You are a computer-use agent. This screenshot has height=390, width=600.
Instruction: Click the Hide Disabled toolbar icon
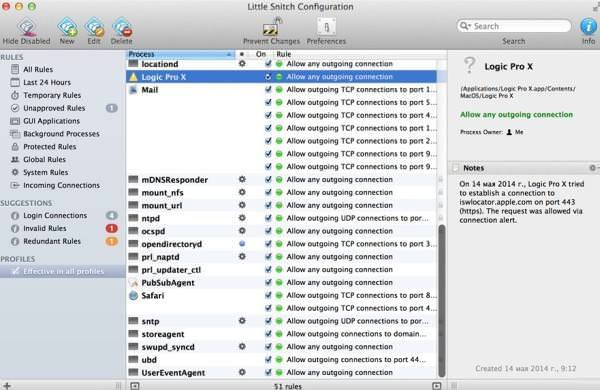point(27,27)
